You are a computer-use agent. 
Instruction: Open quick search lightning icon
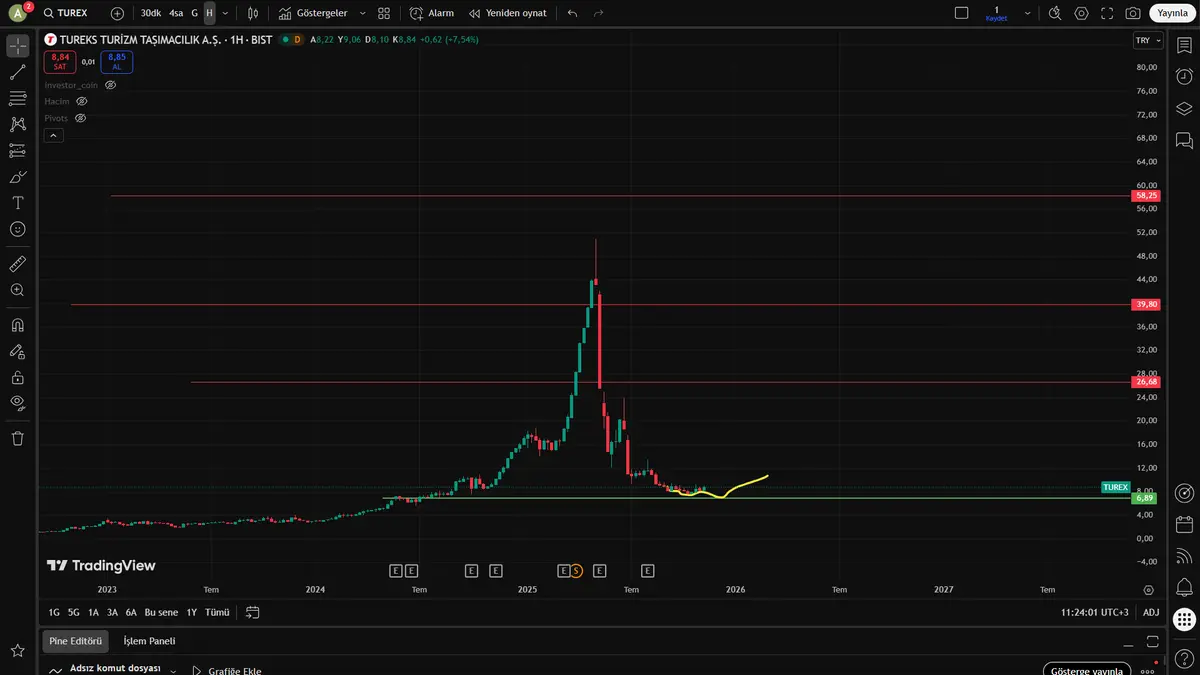tap(1056, 13)
